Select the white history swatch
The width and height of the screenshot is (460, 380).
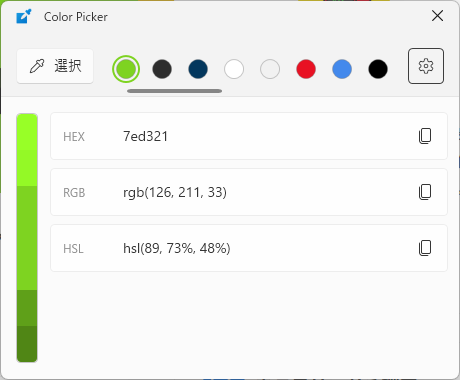[x=234, y=69]
